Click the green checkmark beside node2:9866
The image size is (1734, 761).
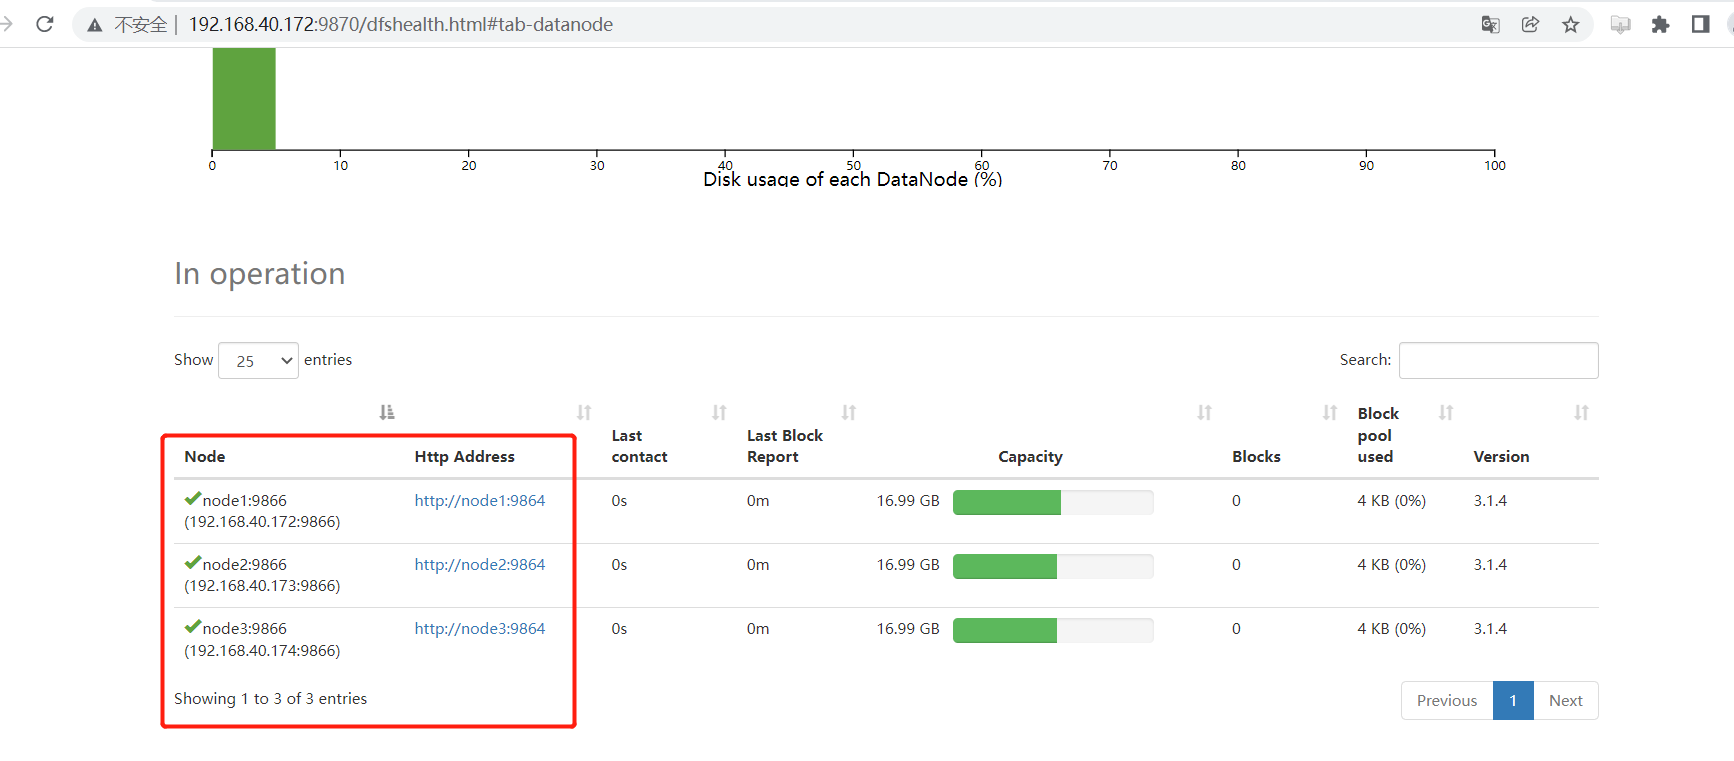coord(193,563)
